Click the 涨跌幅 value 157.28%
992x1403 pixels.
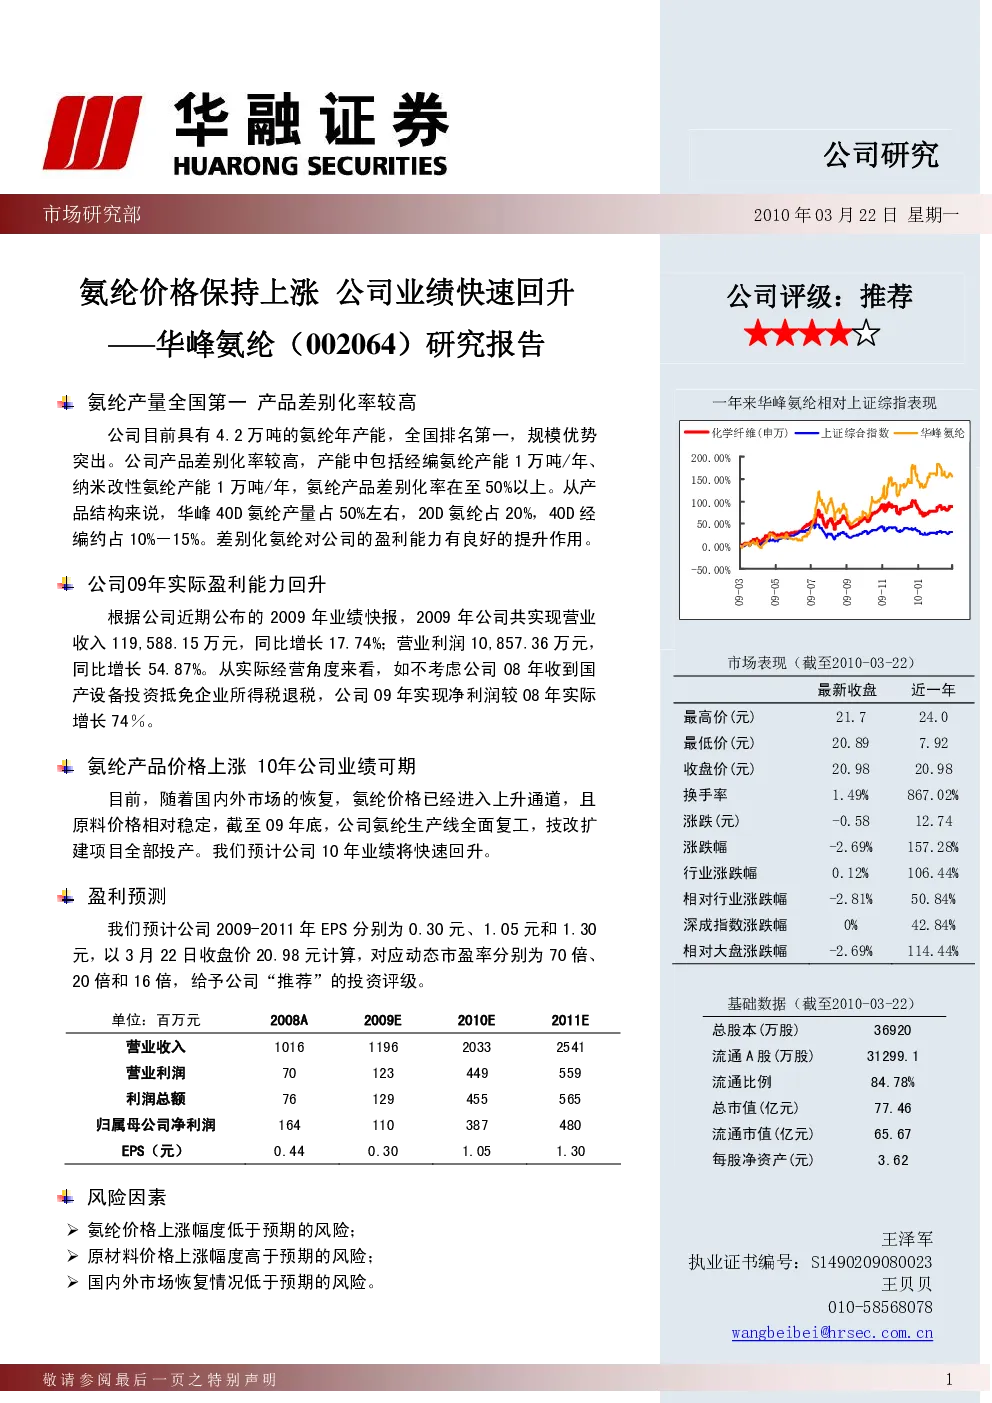933,847
